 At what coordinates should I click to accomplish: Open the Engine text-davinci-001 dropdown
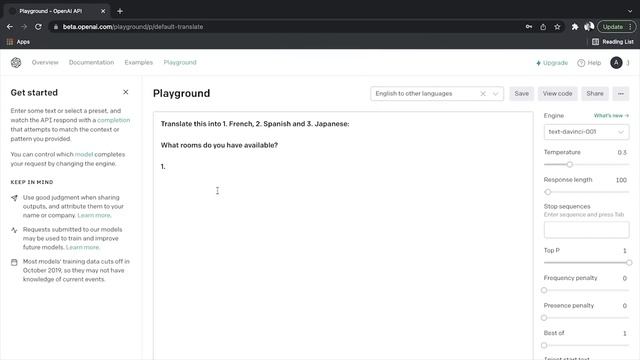tap(586, 132)
